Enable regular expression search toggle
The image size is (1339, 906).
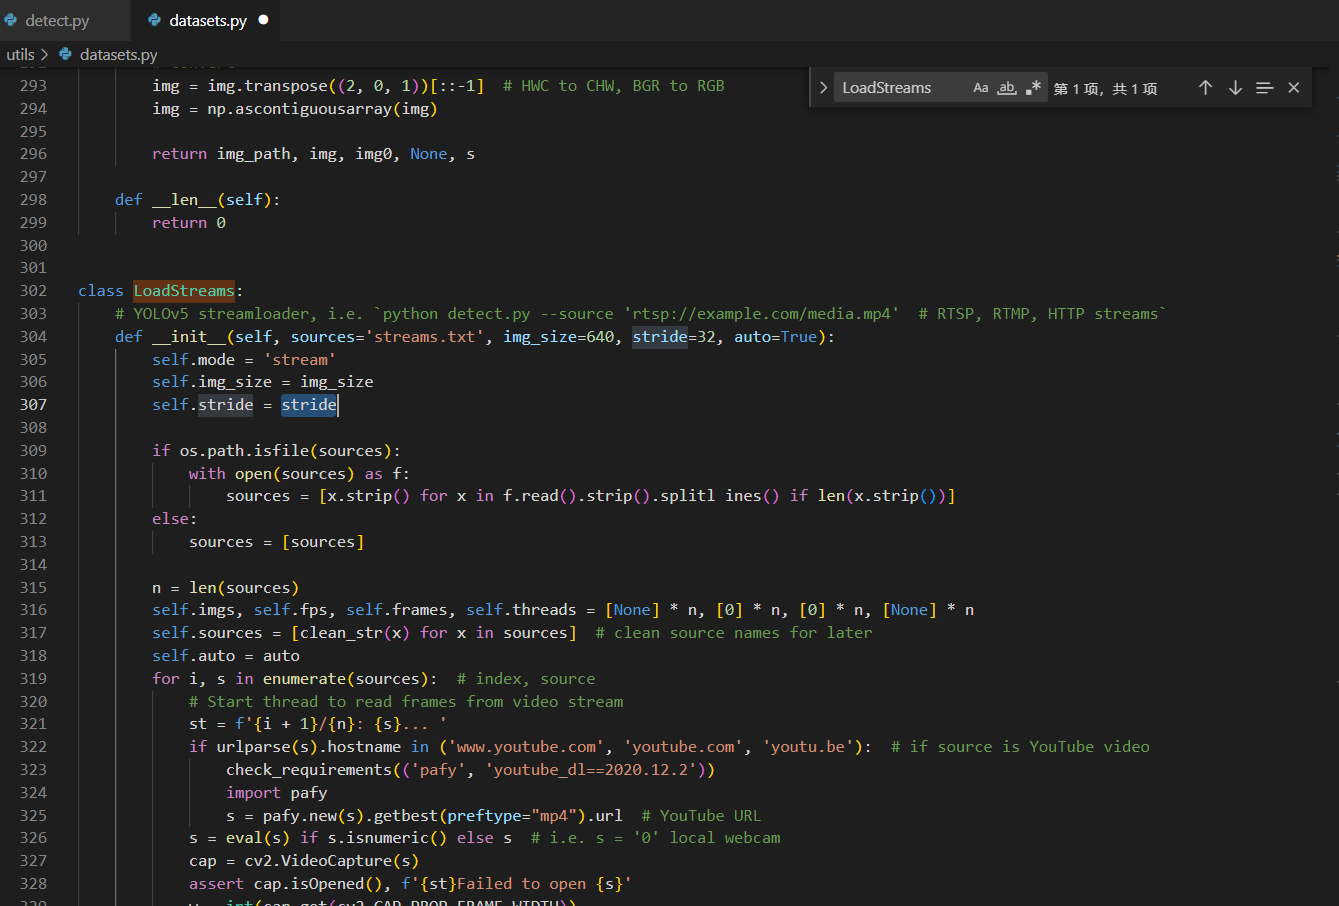click(1033, 88)
